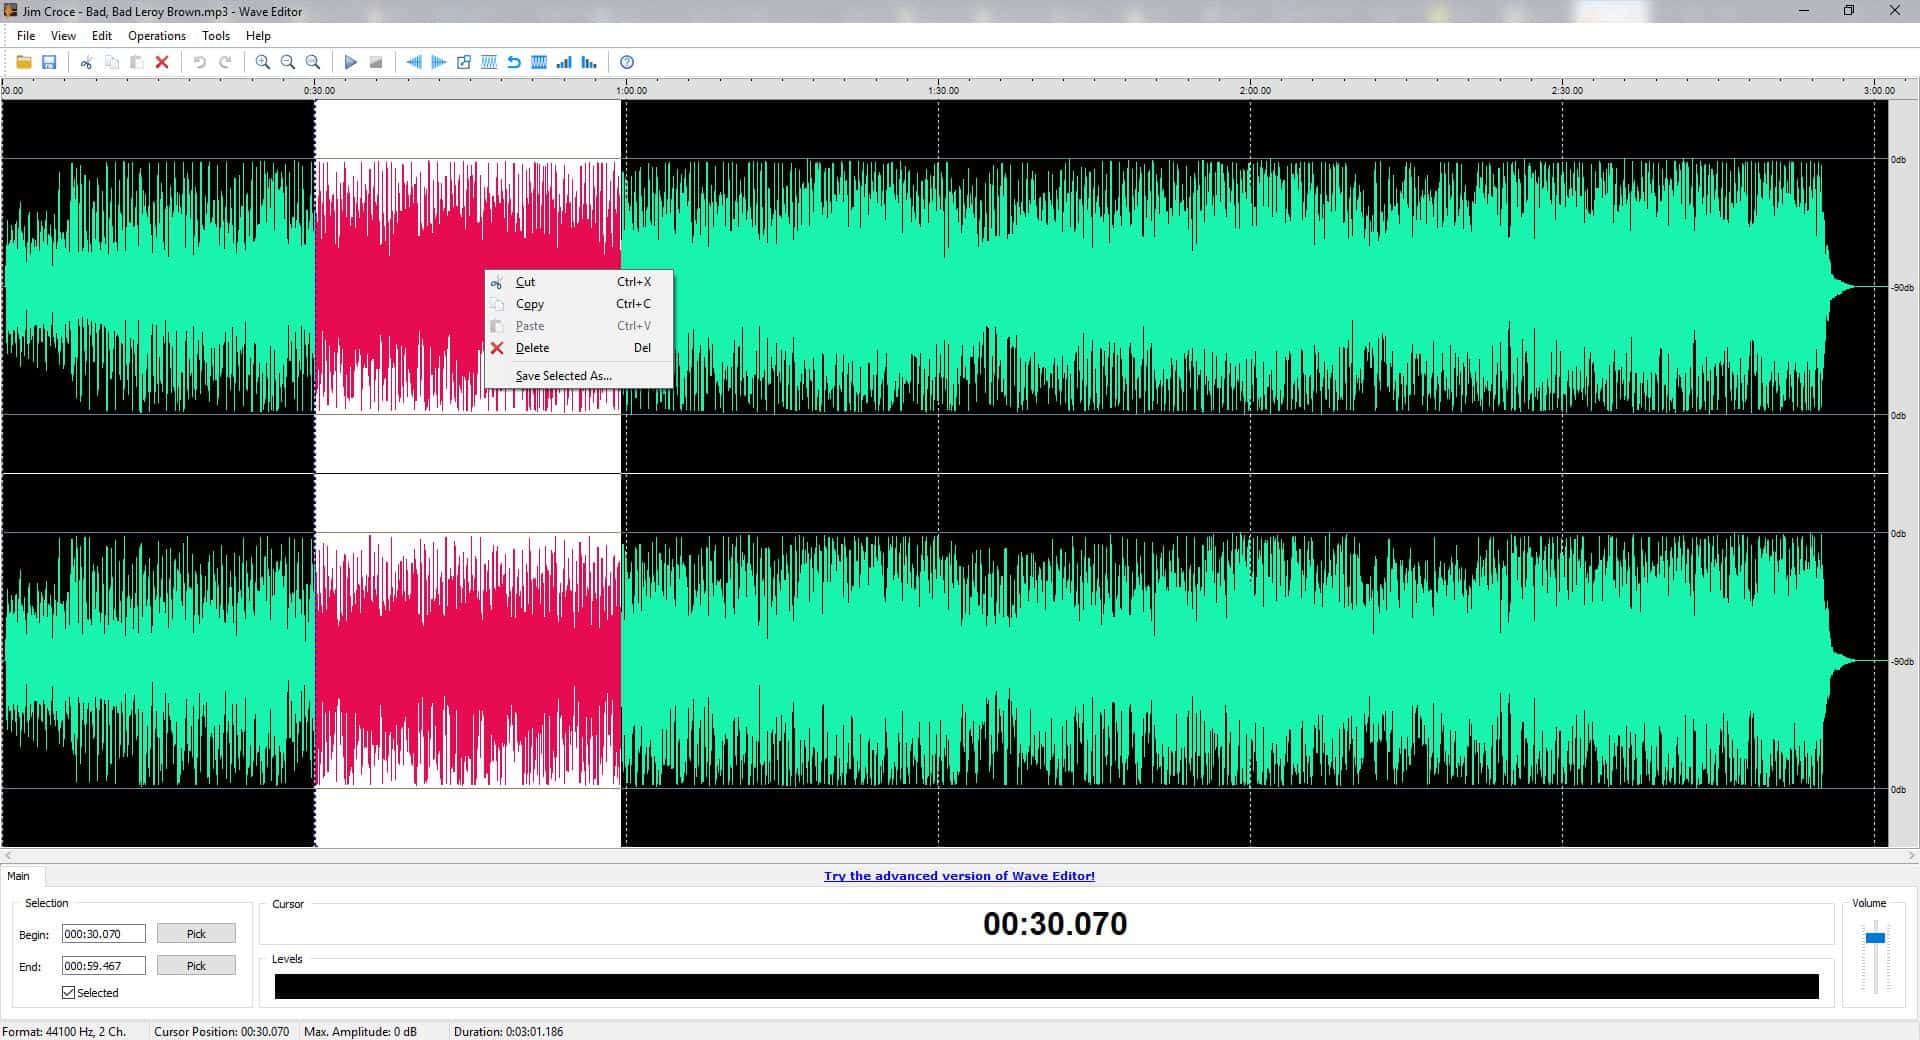Switch to the Main tab
The width and height of the screenshot is (1920, 1040).
[x=20, y=876]
